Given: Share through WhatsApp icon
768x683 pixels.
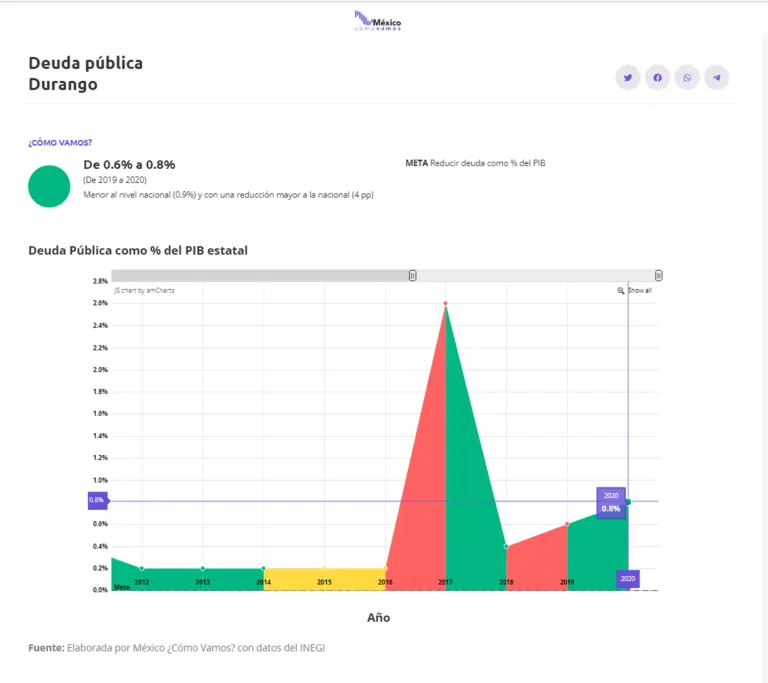Looking at the screenshot, I should point(687,78).
